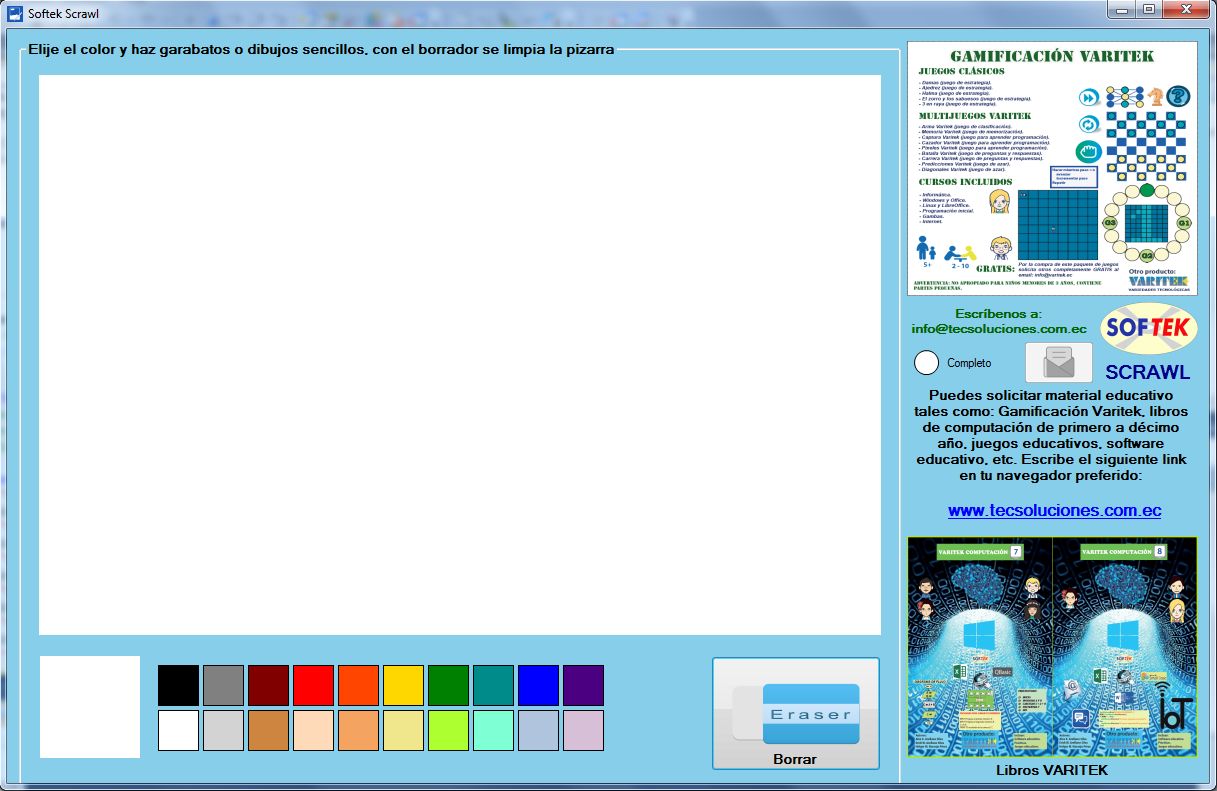Pick the light gray color swatch

[x=224, y=730]
